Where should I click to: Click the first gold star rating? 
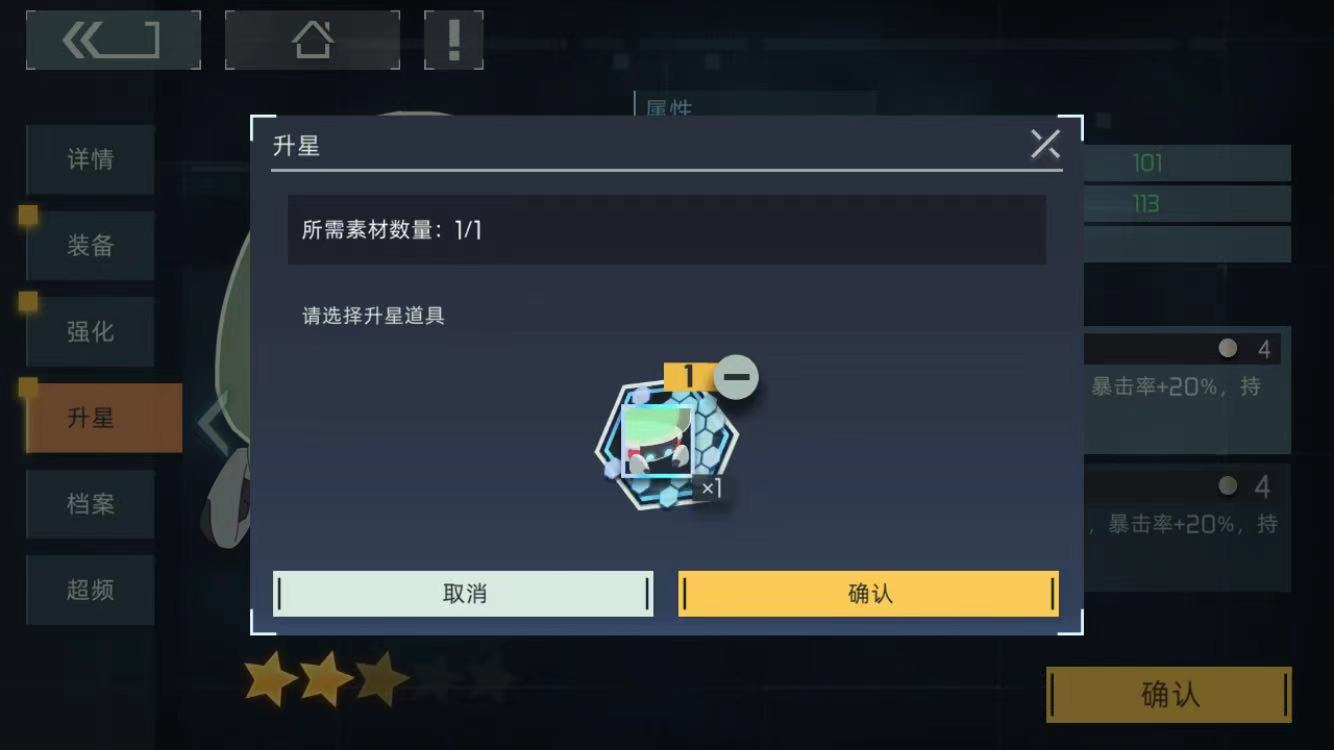tap(271, 680)
